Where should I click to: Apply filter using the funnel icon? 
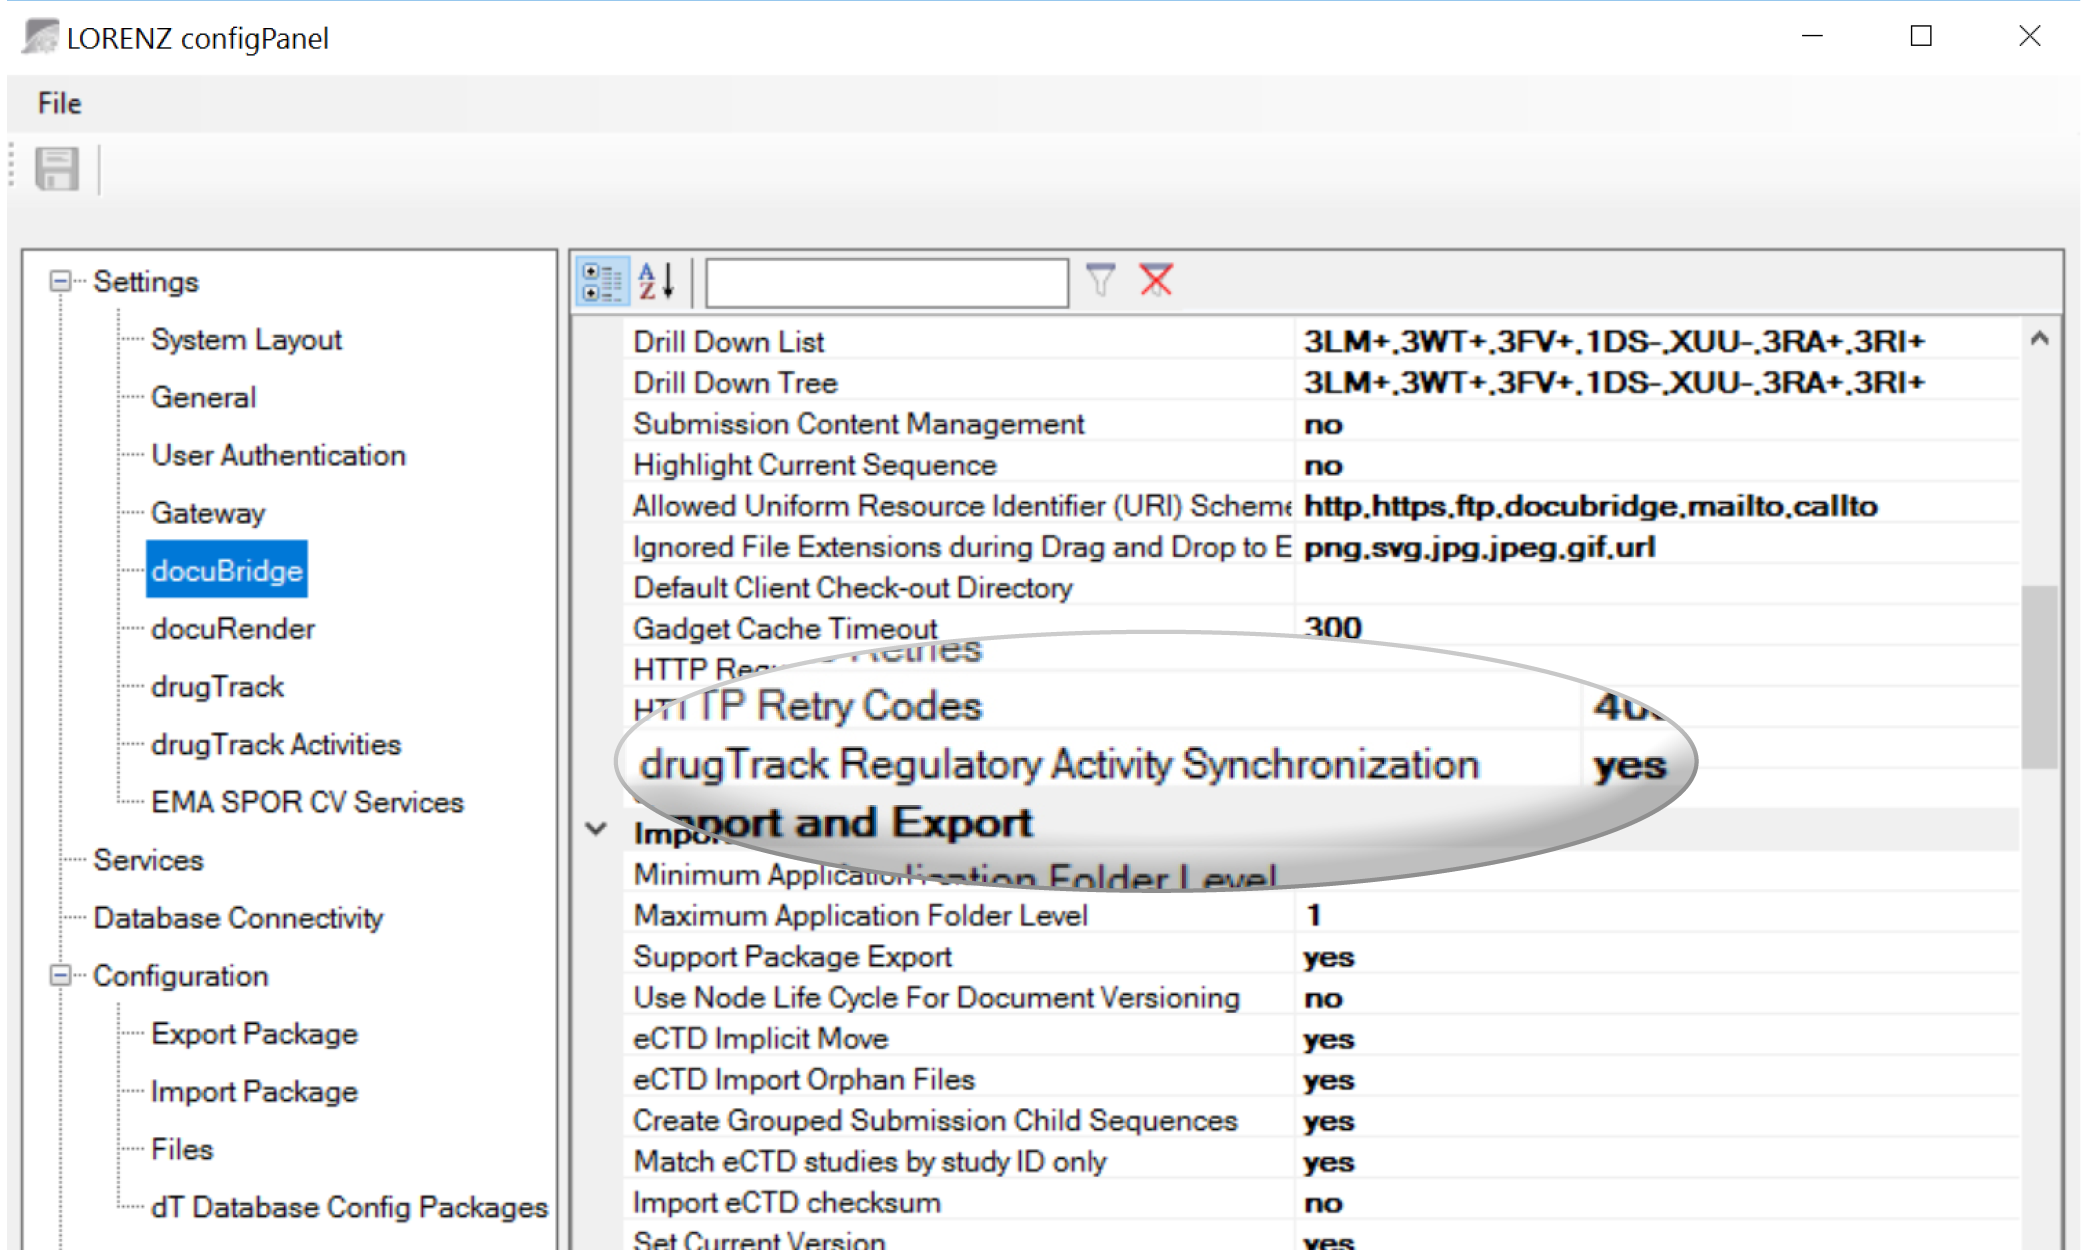(1101, 280)
